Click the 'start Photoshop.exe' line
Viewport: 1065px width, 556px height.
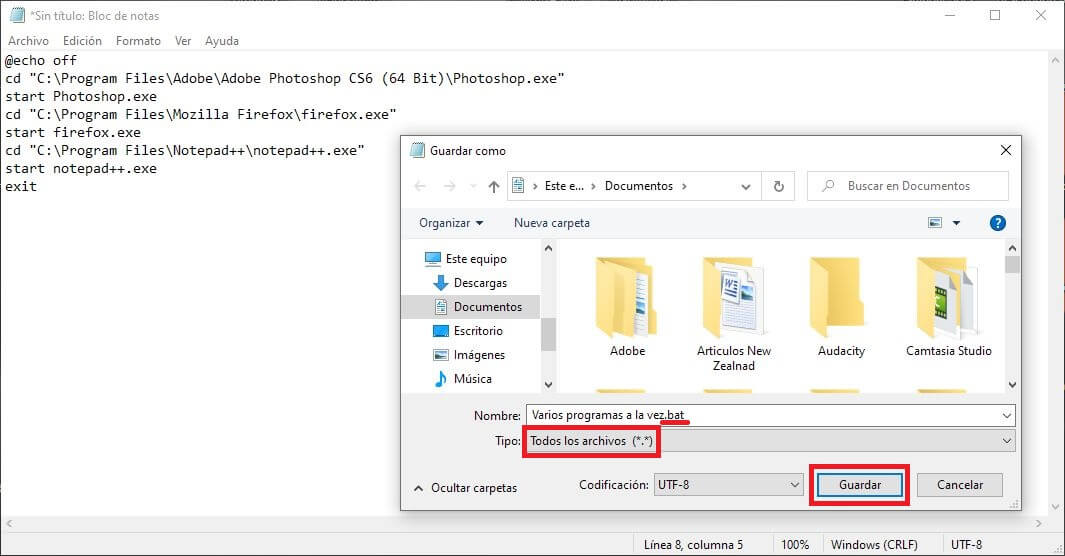[x=81, y=96]
